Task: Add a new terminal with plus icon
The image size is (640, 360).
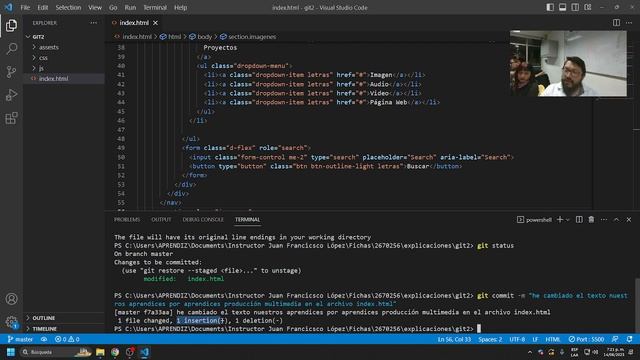Action: (x=560, y=220)
